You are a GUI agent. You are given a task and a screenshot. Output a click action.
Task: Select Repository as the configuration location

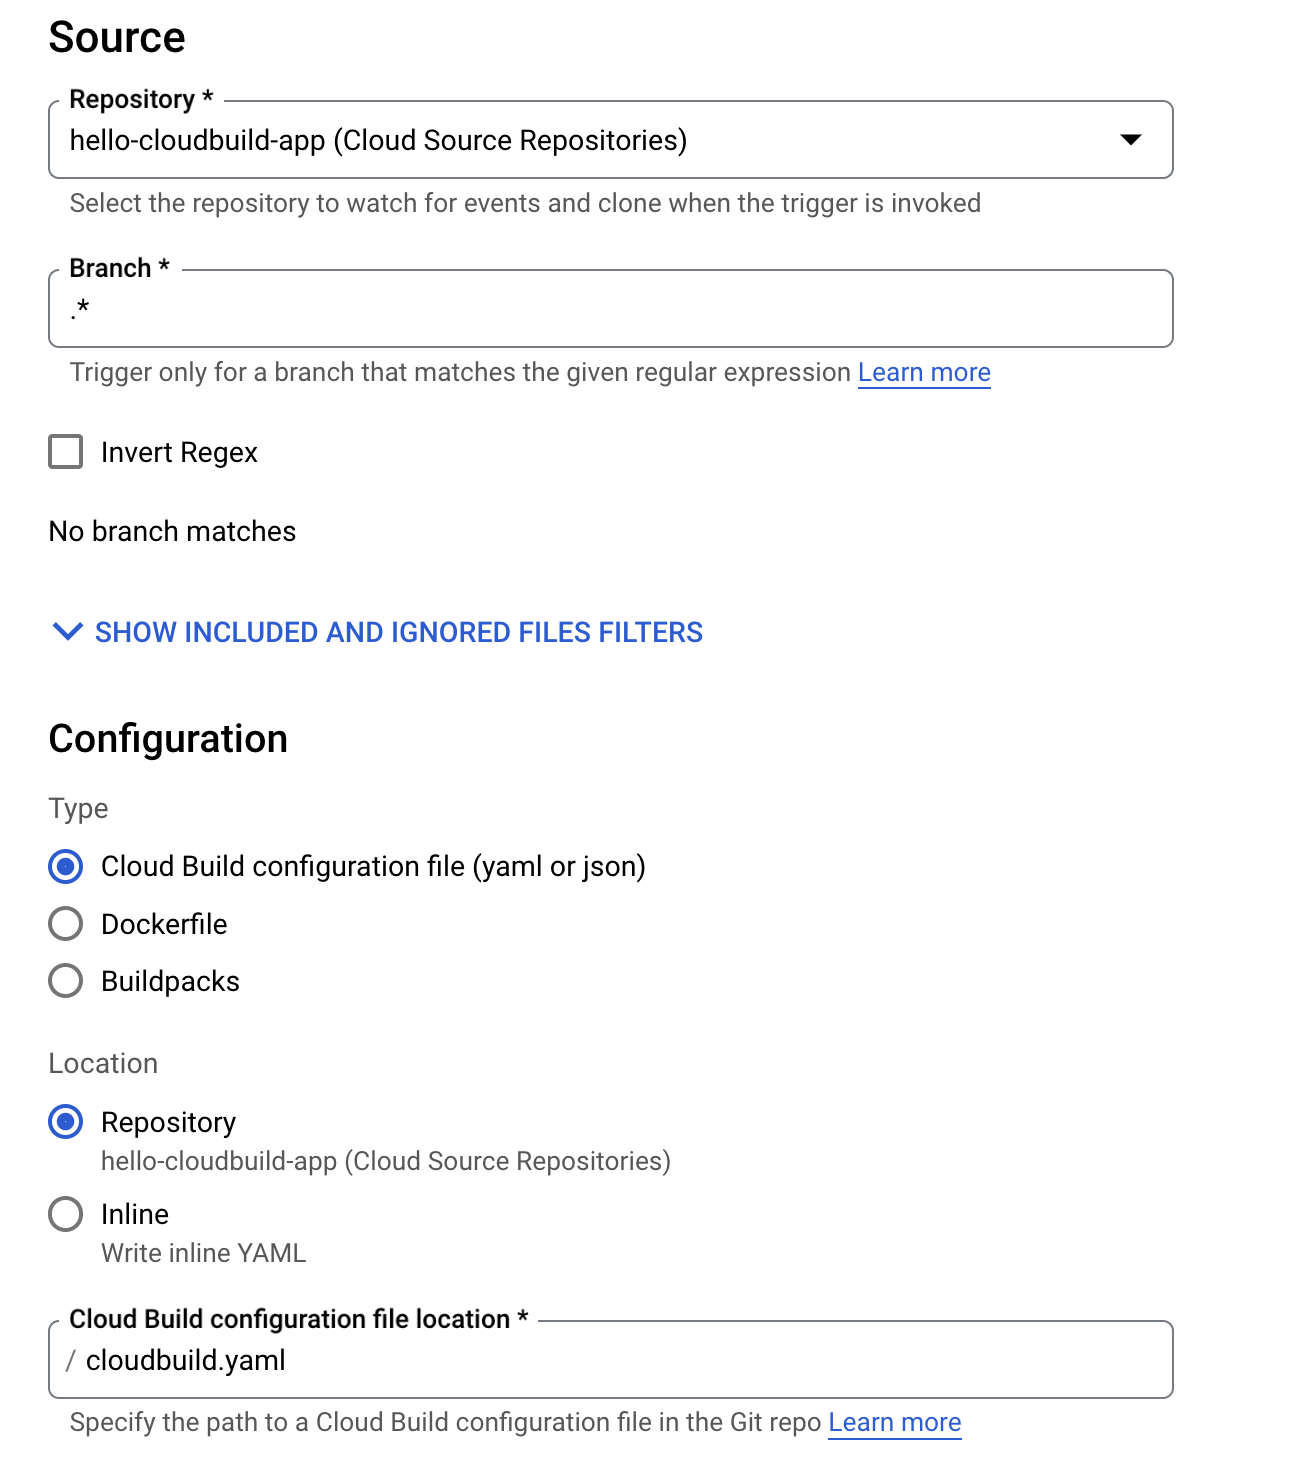click(x=66, y=1122)
